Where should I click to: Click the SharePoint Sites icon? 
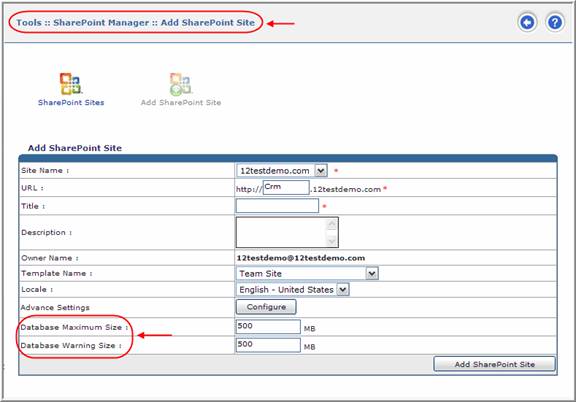click(71, 83)
